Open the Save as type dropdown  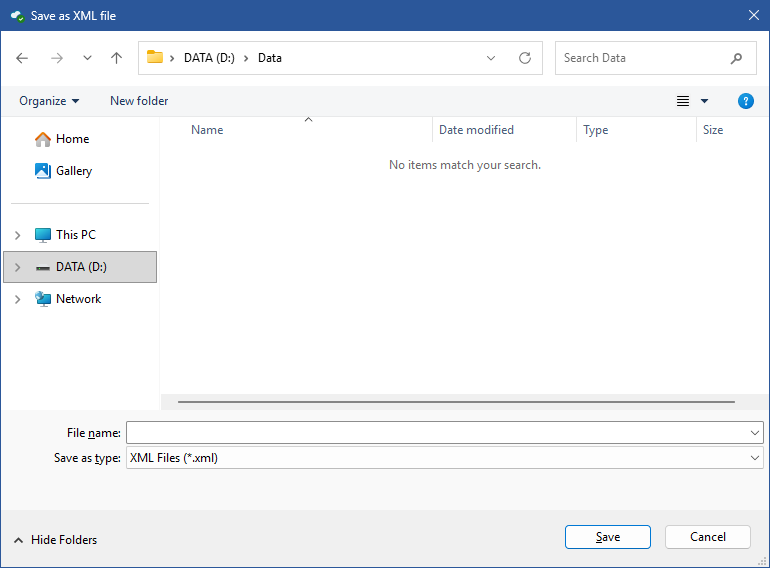(x=444, y=458)
